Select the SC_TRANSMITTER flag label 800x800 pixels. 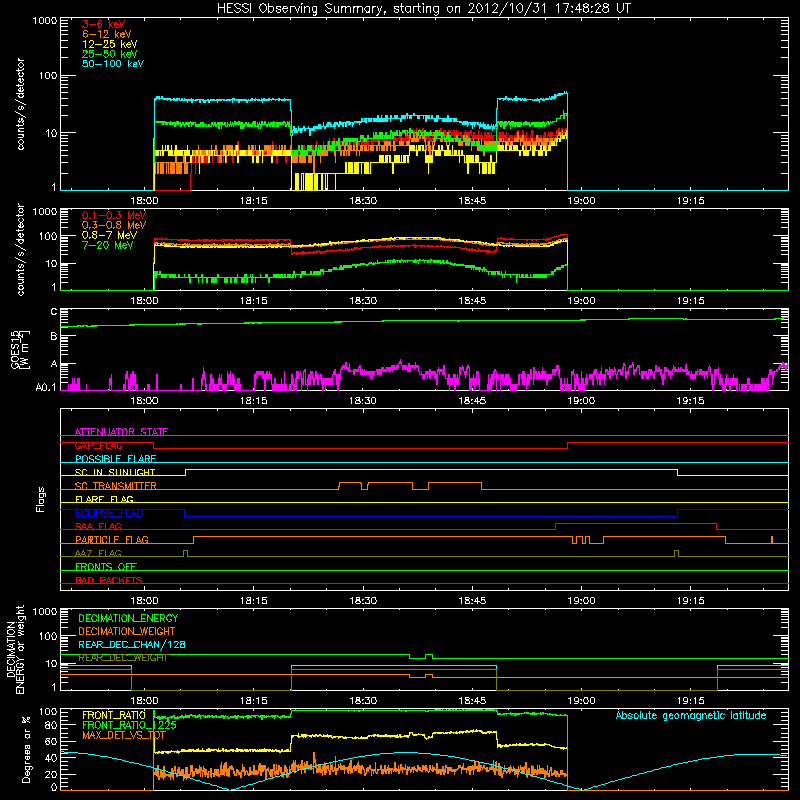115,486
